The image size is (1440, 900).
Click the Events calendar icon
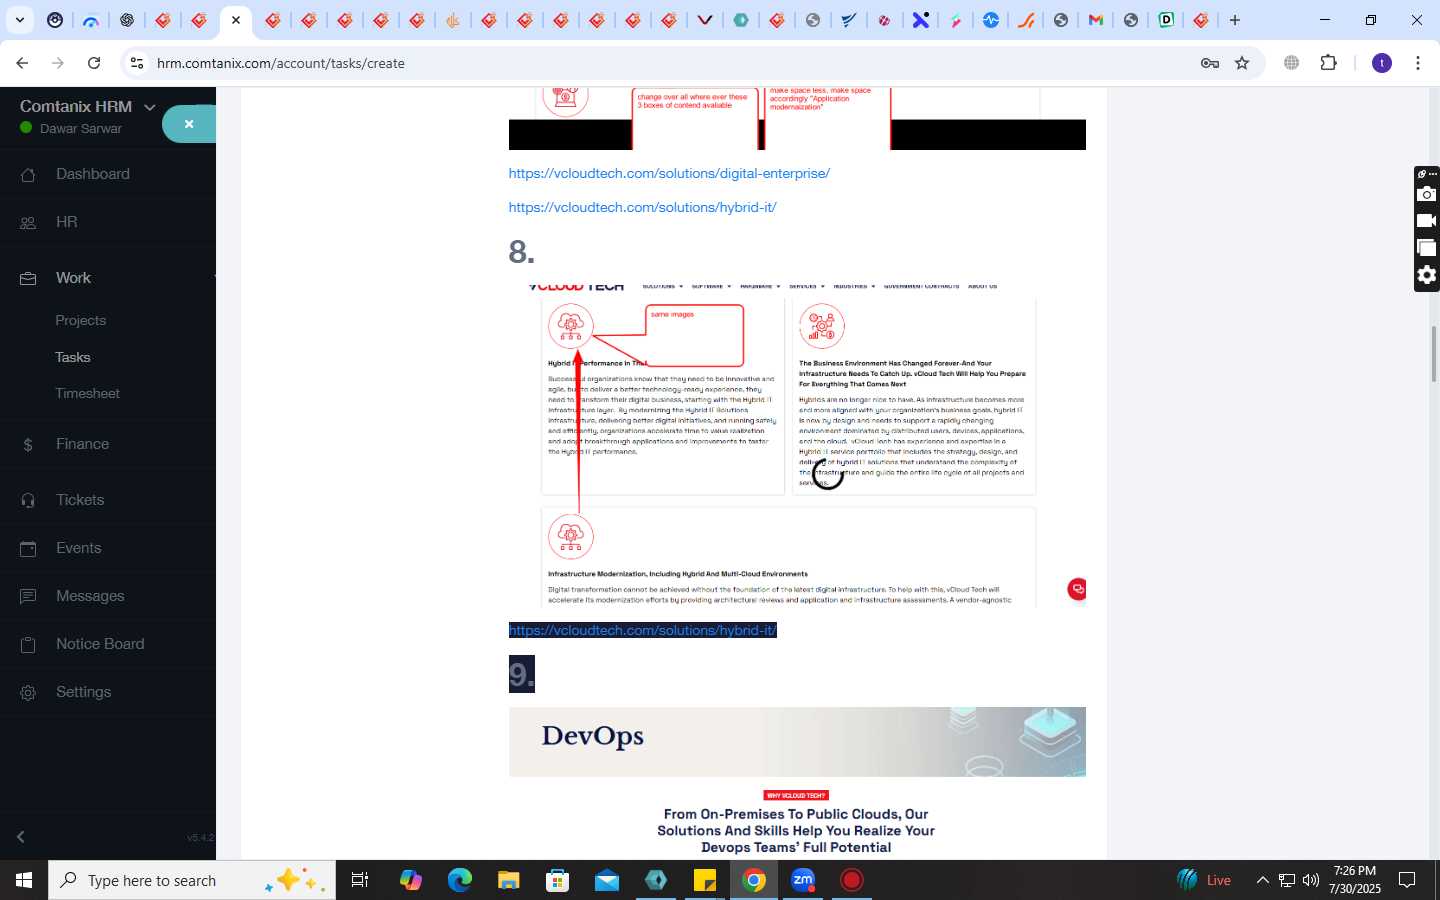pos(28,548)
